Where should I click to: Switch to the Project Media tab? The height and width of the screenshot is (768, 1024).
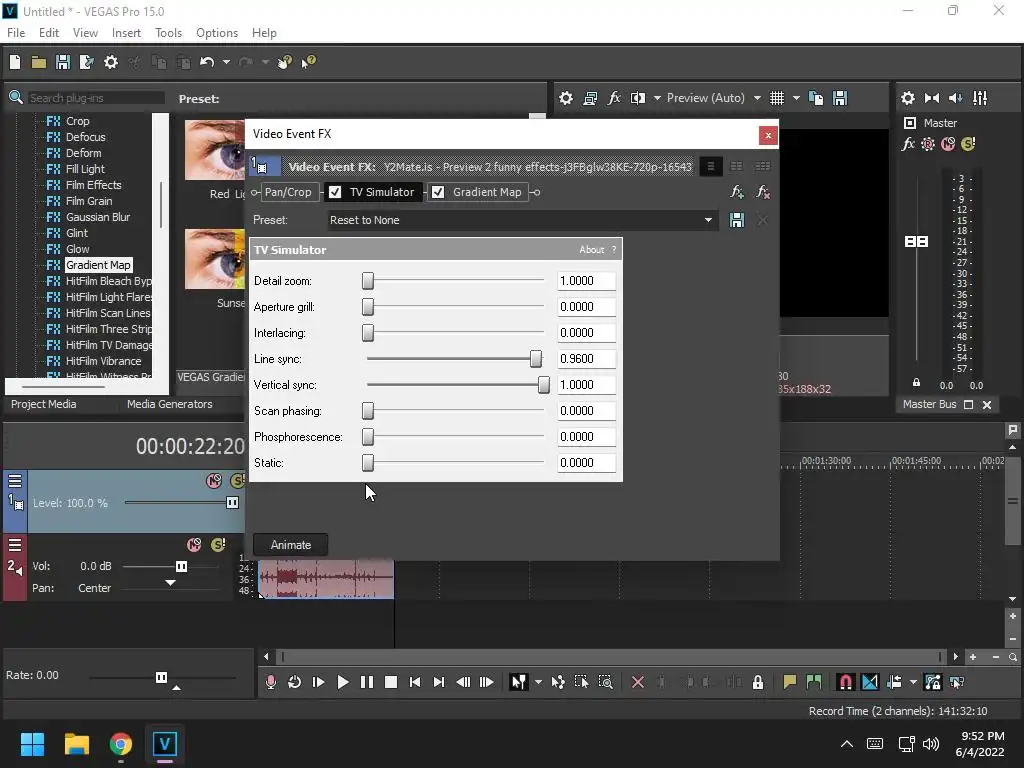pyautogui.click(x=44, y=404)
